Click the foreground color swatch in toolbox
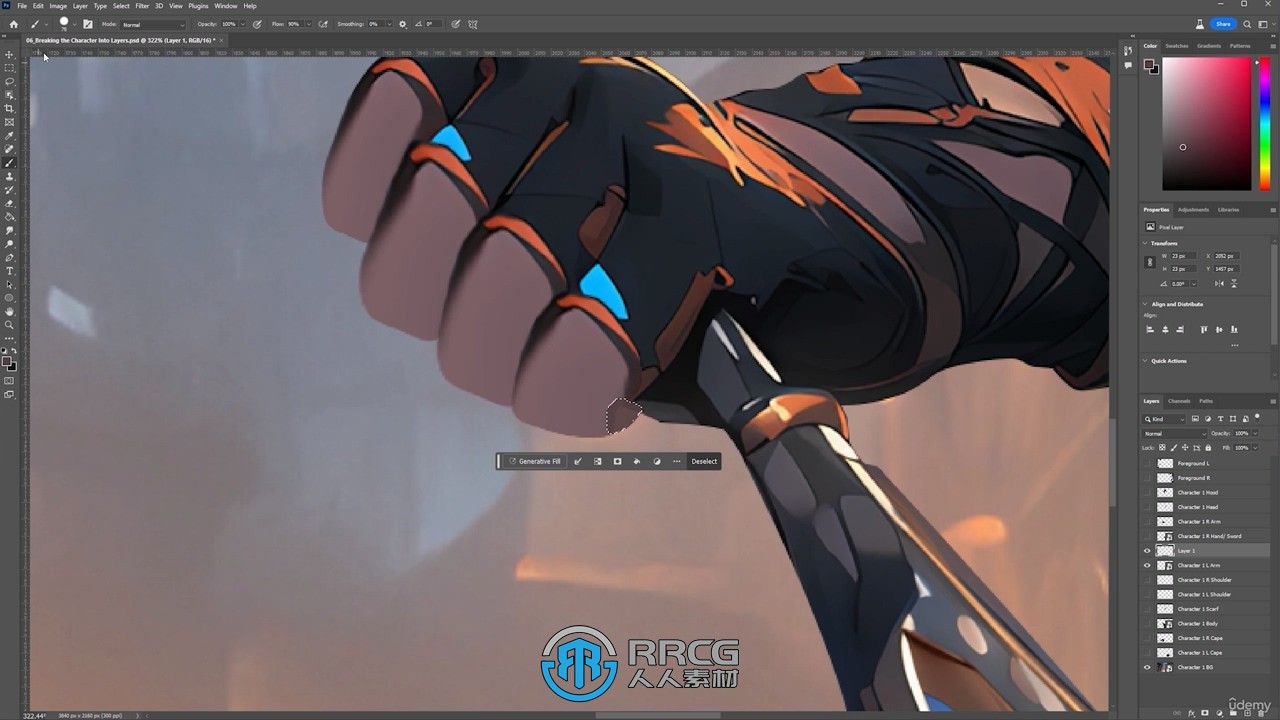 click(x=7, y=363)
